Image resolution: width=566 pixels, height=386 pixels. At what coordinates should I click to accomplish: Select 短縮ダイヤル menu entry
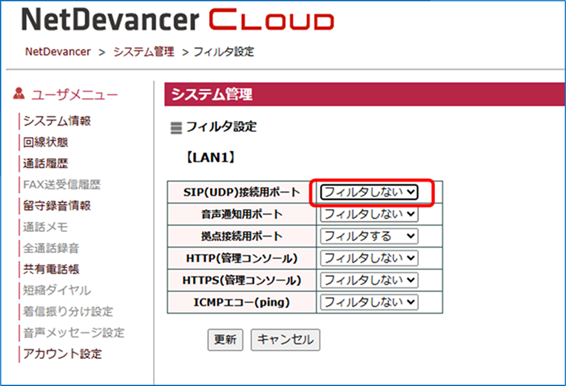point(57,290)
